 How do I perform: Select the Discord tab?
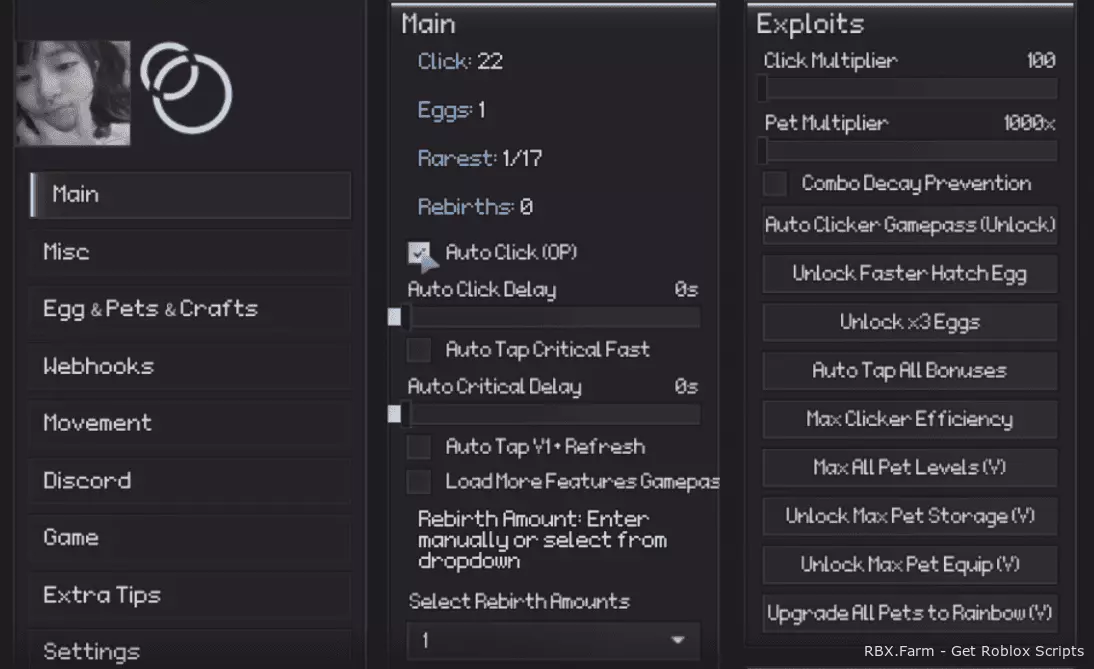click(x=190, y=481)
